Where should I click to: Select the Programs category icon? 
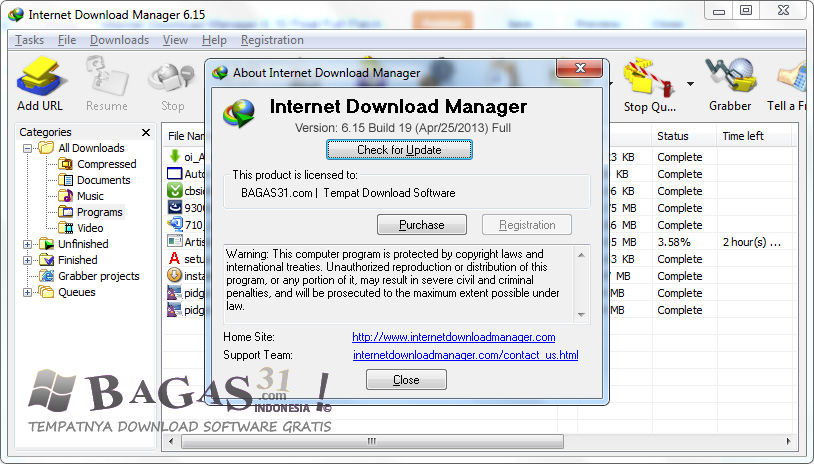tap(65, 212)
